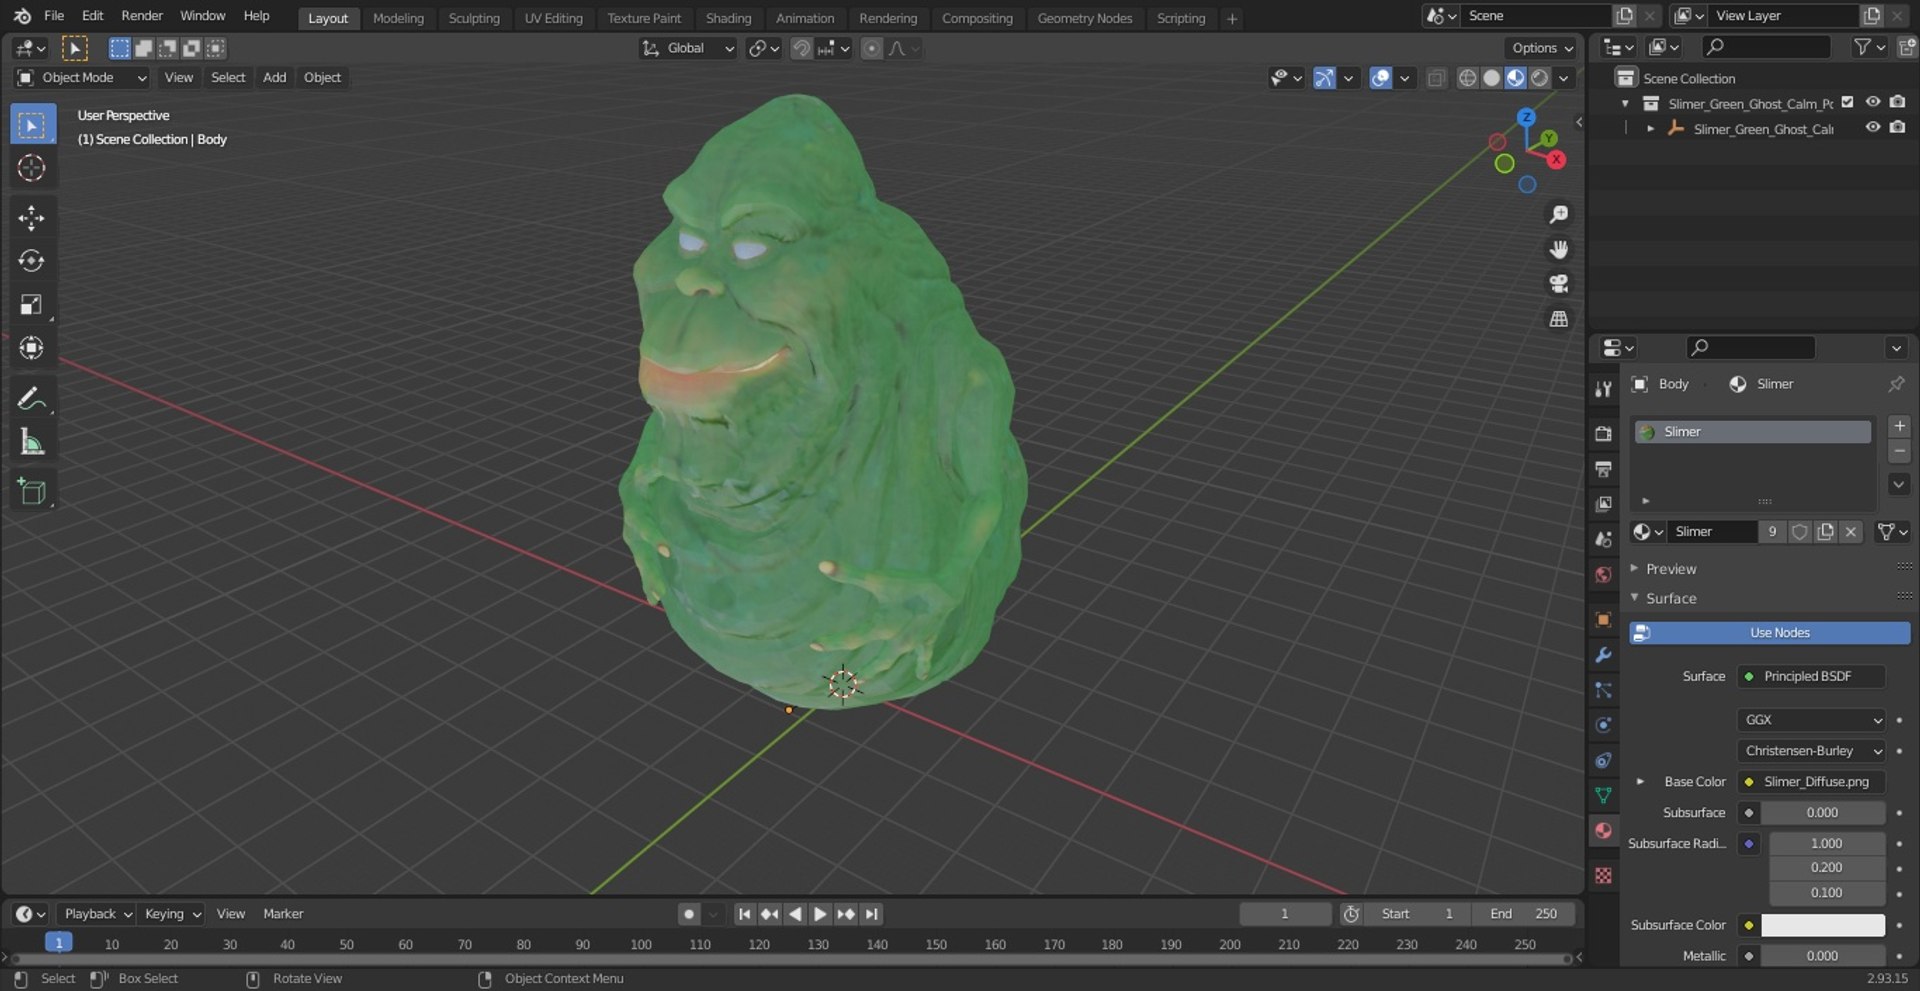Select the Measure tool
The height and width of the screenshot is (991, 1920).
32,441
